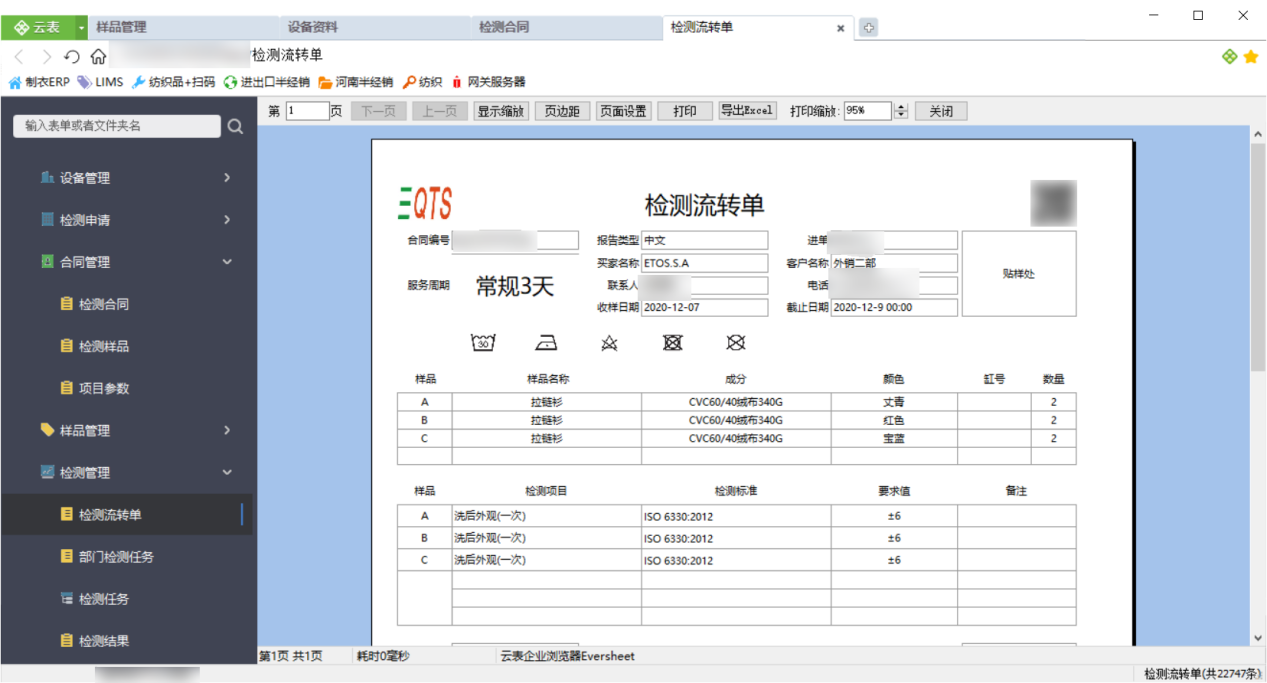This screenshot has height=683, width=1267.
Task: Click the preview vertical scrollbar
Action: coord(1257,258)
